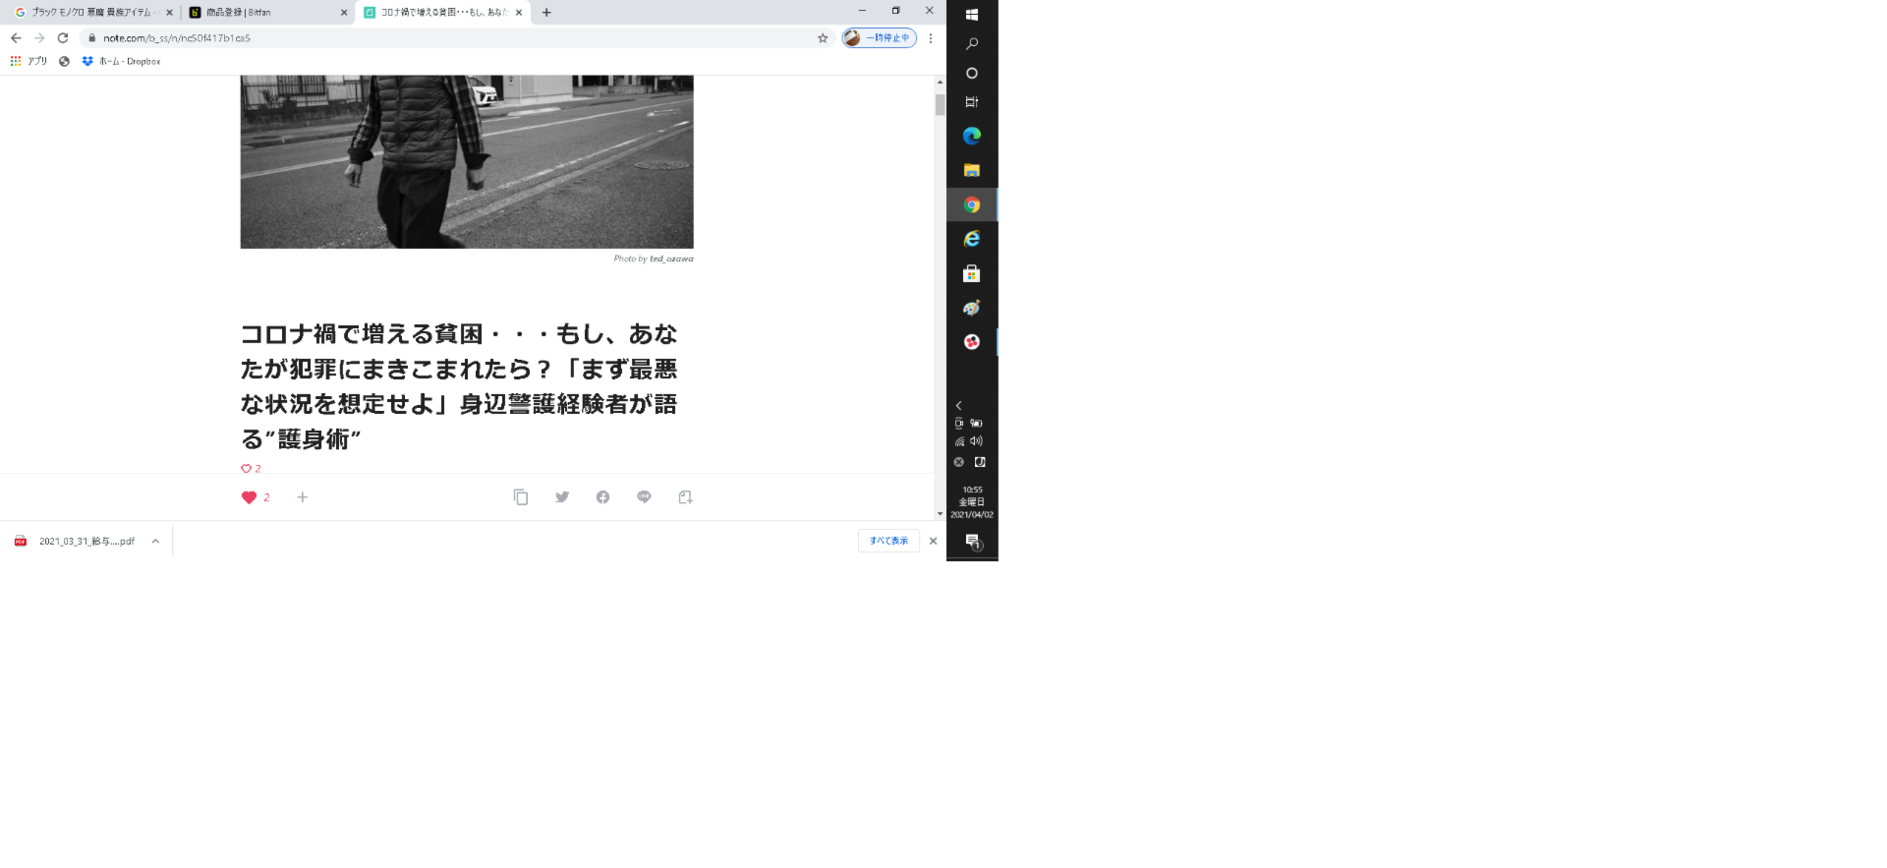Screen dimensions: 1887x868
Task: Click the scrollbar down arrow
Action: point(940,514)
